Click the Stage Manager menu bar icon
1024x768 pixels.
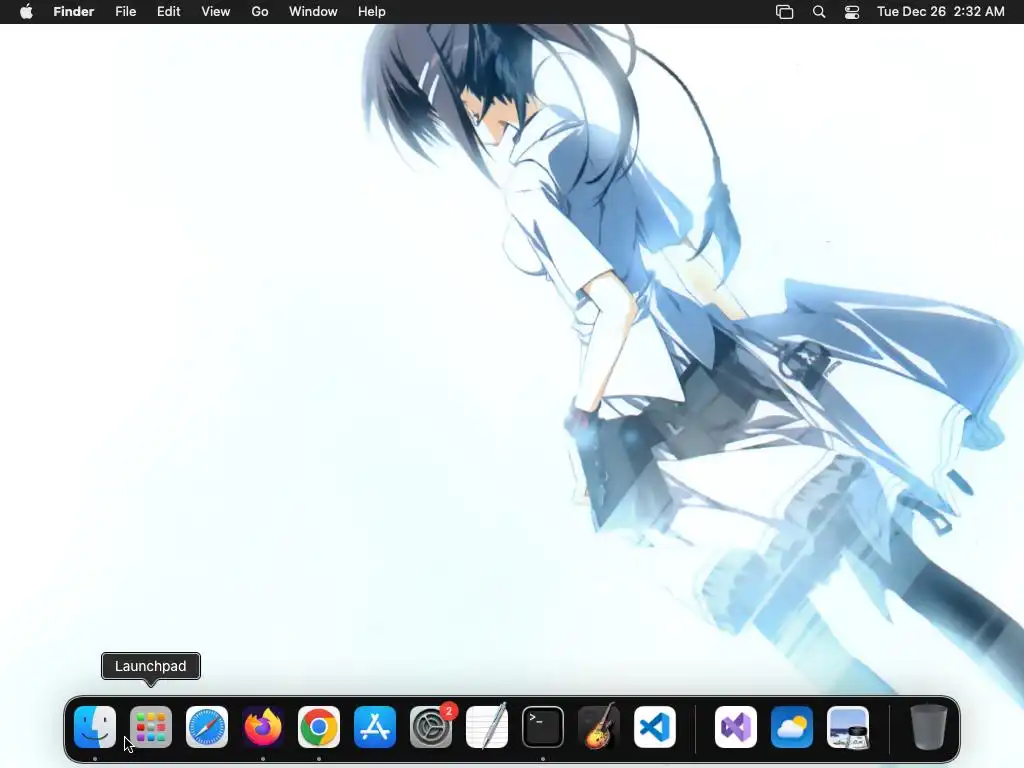[x=784, y=12]
